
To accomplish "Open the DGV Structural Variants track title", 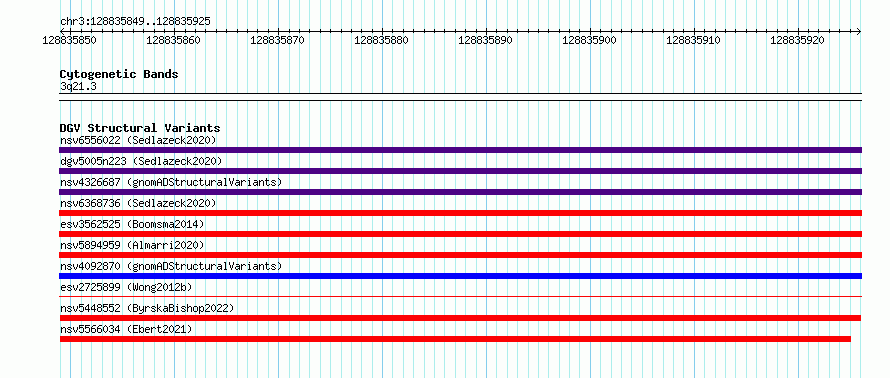I will point(140,128).
